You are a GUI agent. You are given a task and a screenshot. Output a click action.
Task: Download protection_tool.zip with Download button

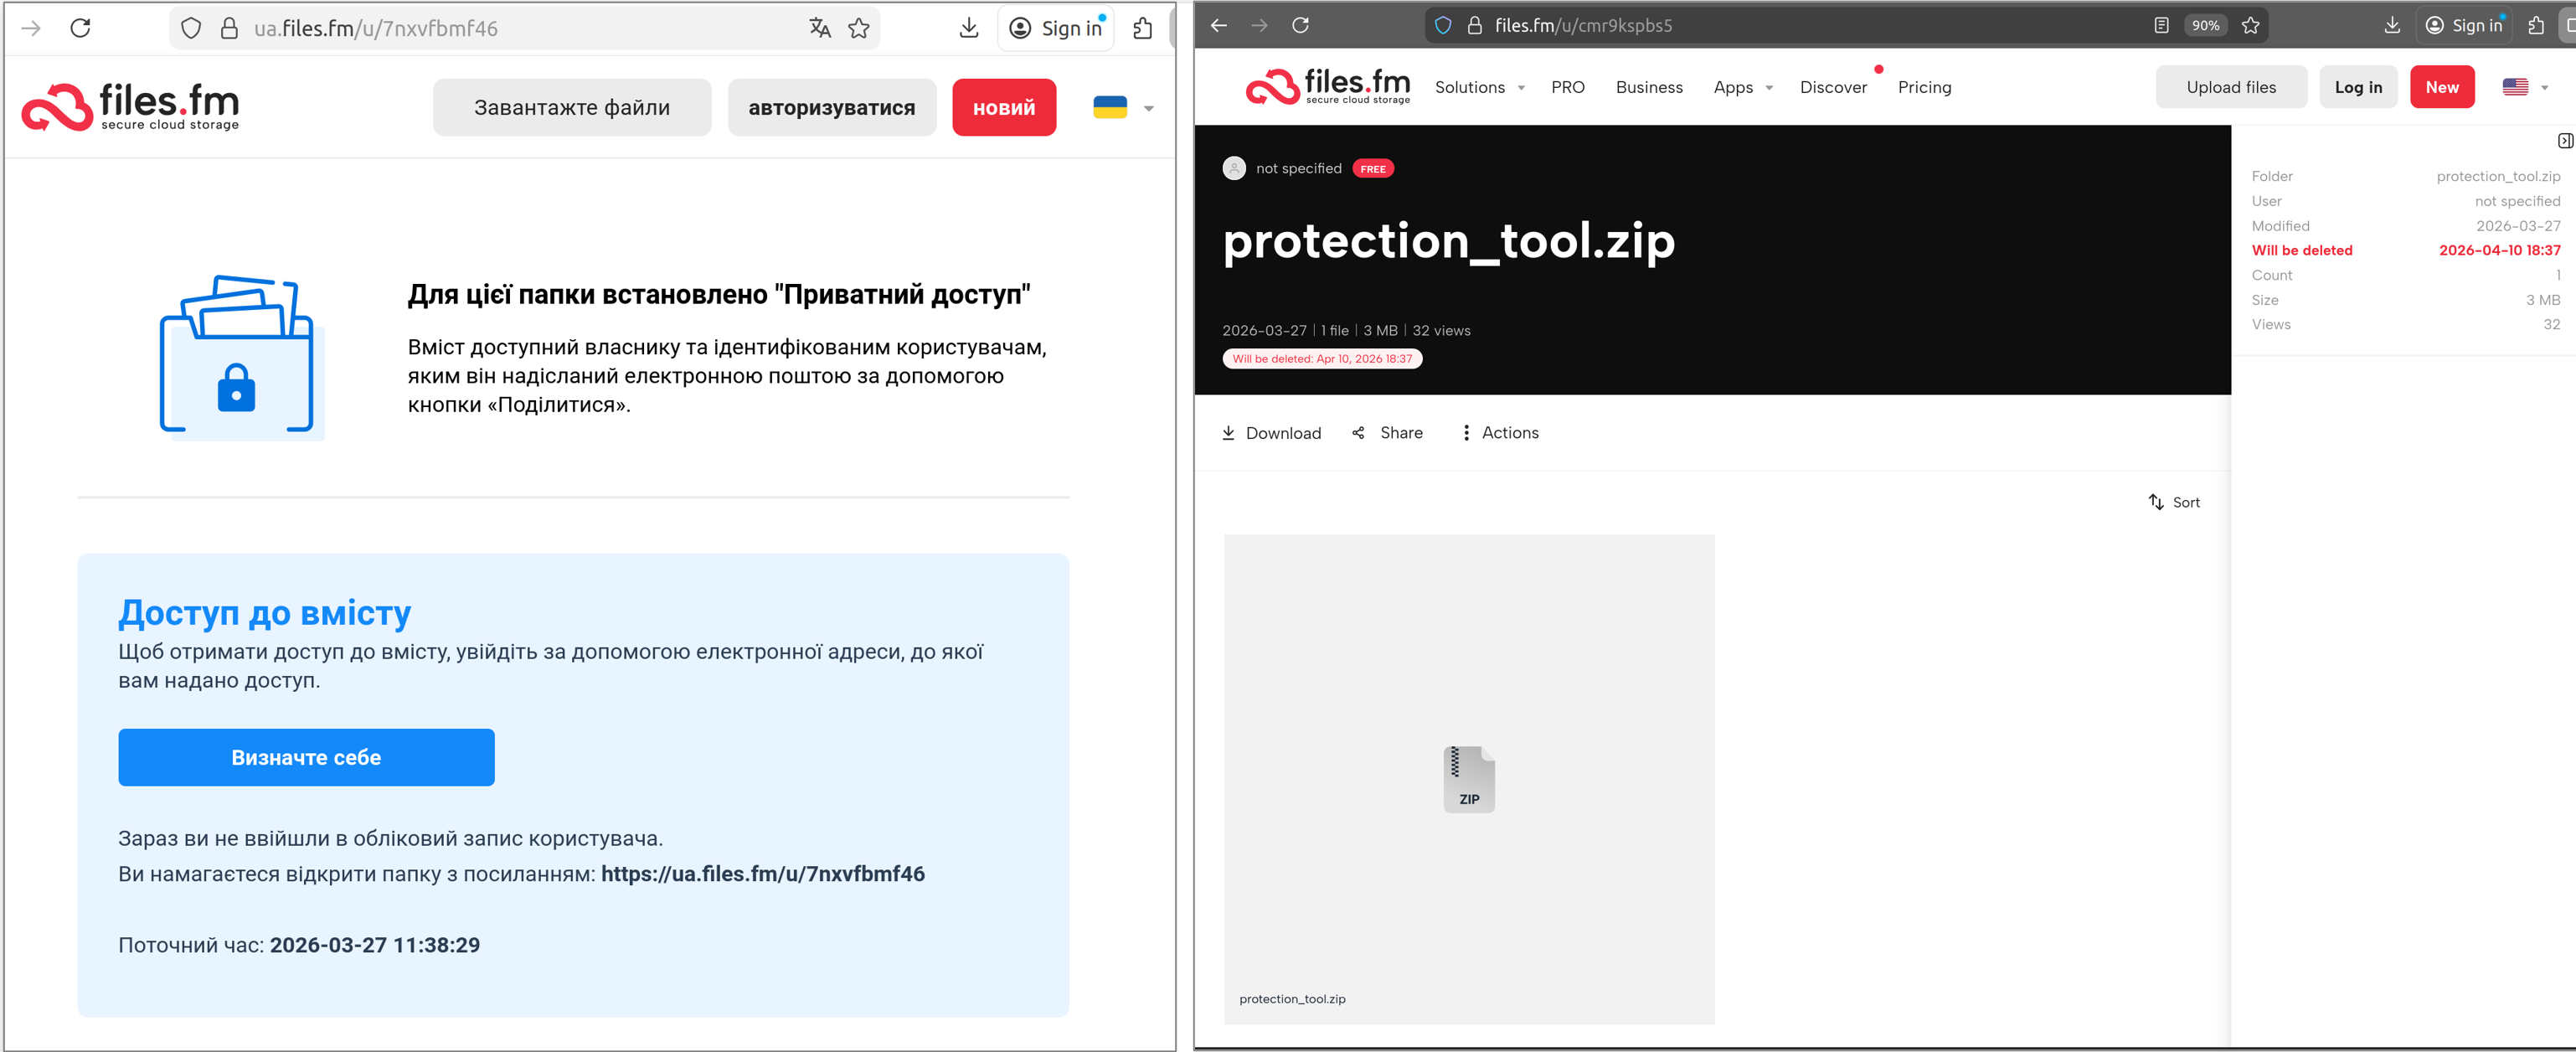tap(1271, 433)
